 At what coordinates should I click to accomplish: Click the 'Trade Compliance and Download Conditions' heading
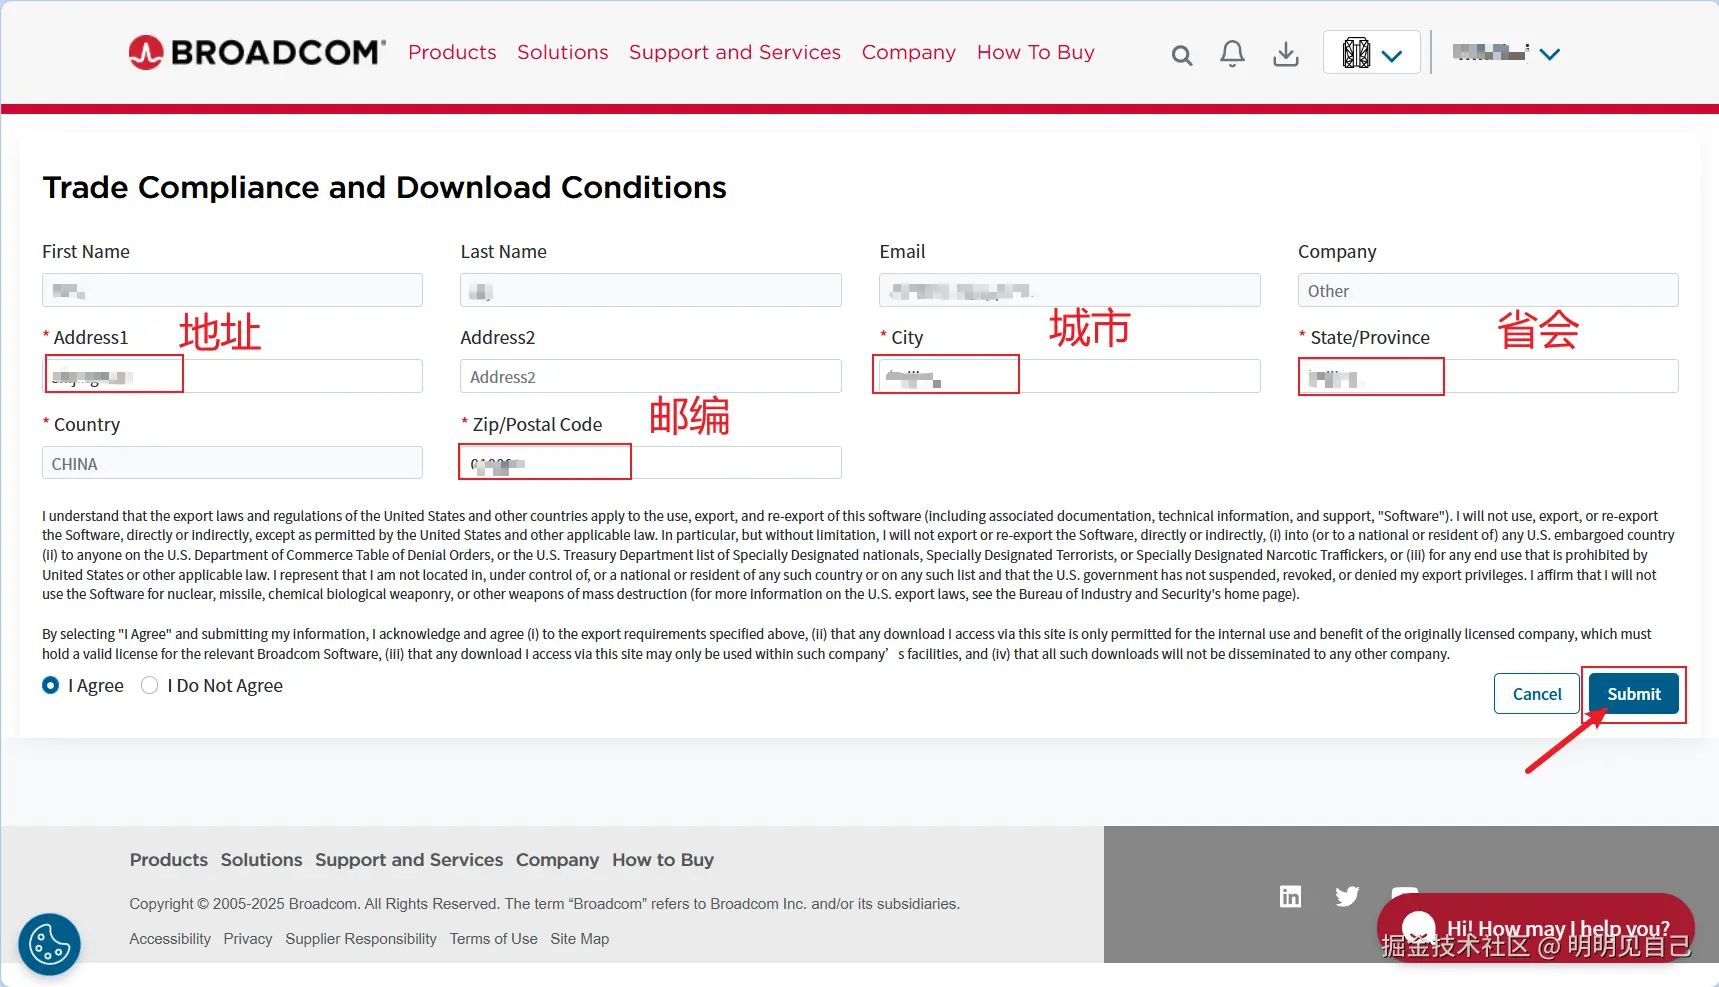(x=385, y=187)
